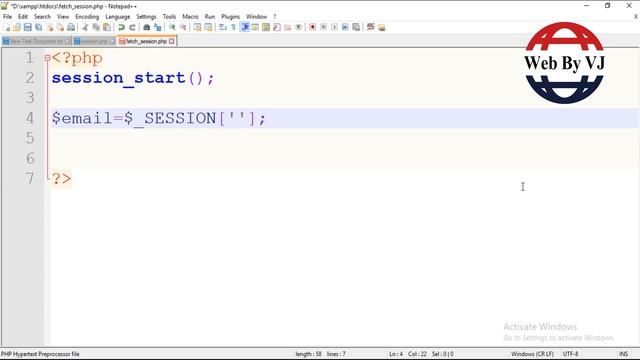Open the user defined language dialog icon

pyautogui.click(x=255, y=27)
